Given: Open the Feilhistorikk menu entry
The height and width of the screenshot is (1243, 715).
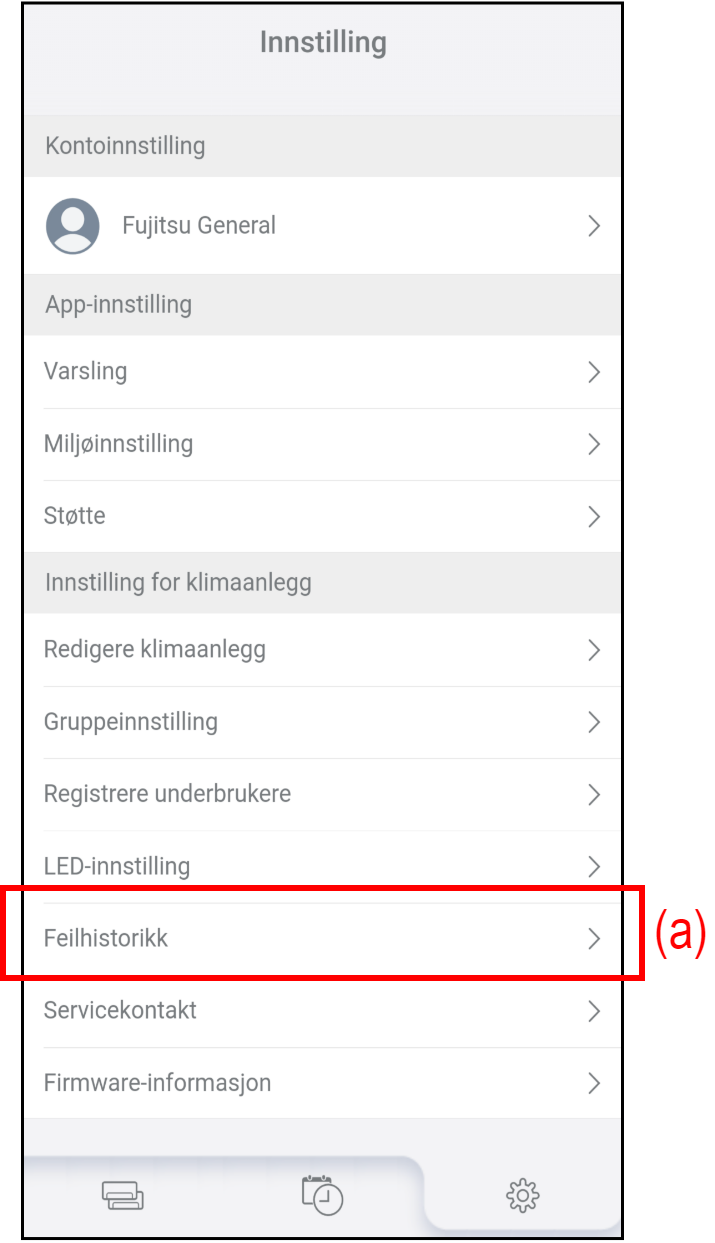Looking at the screenshot, I should [106, 938].
